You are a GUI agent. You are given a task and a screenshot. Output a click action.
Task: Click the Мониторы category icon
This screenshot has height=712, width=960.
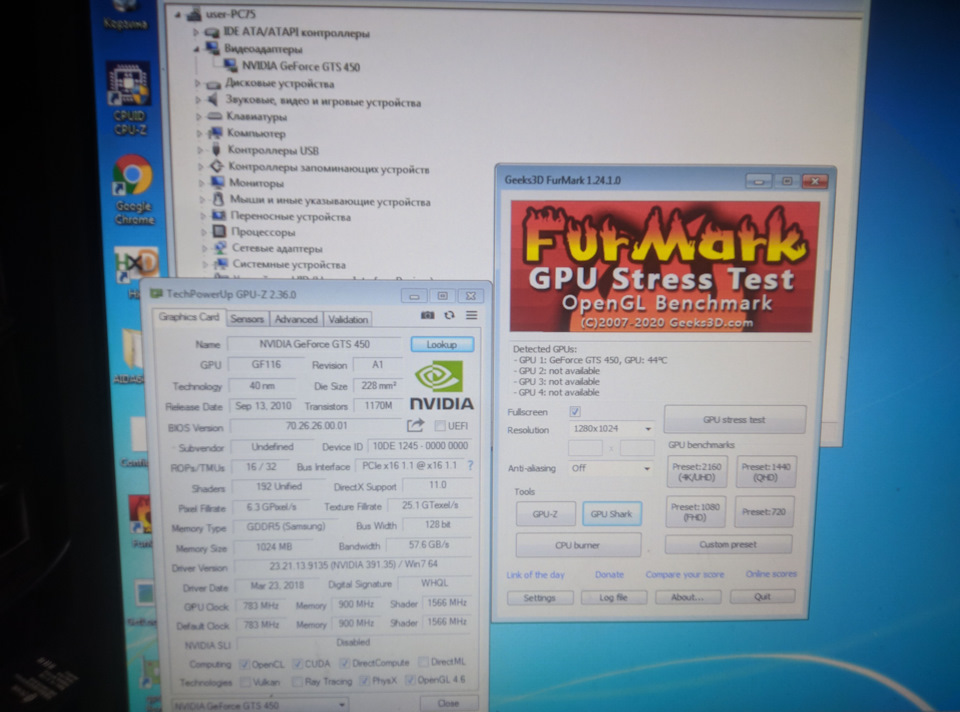click(x=217, y=182)
